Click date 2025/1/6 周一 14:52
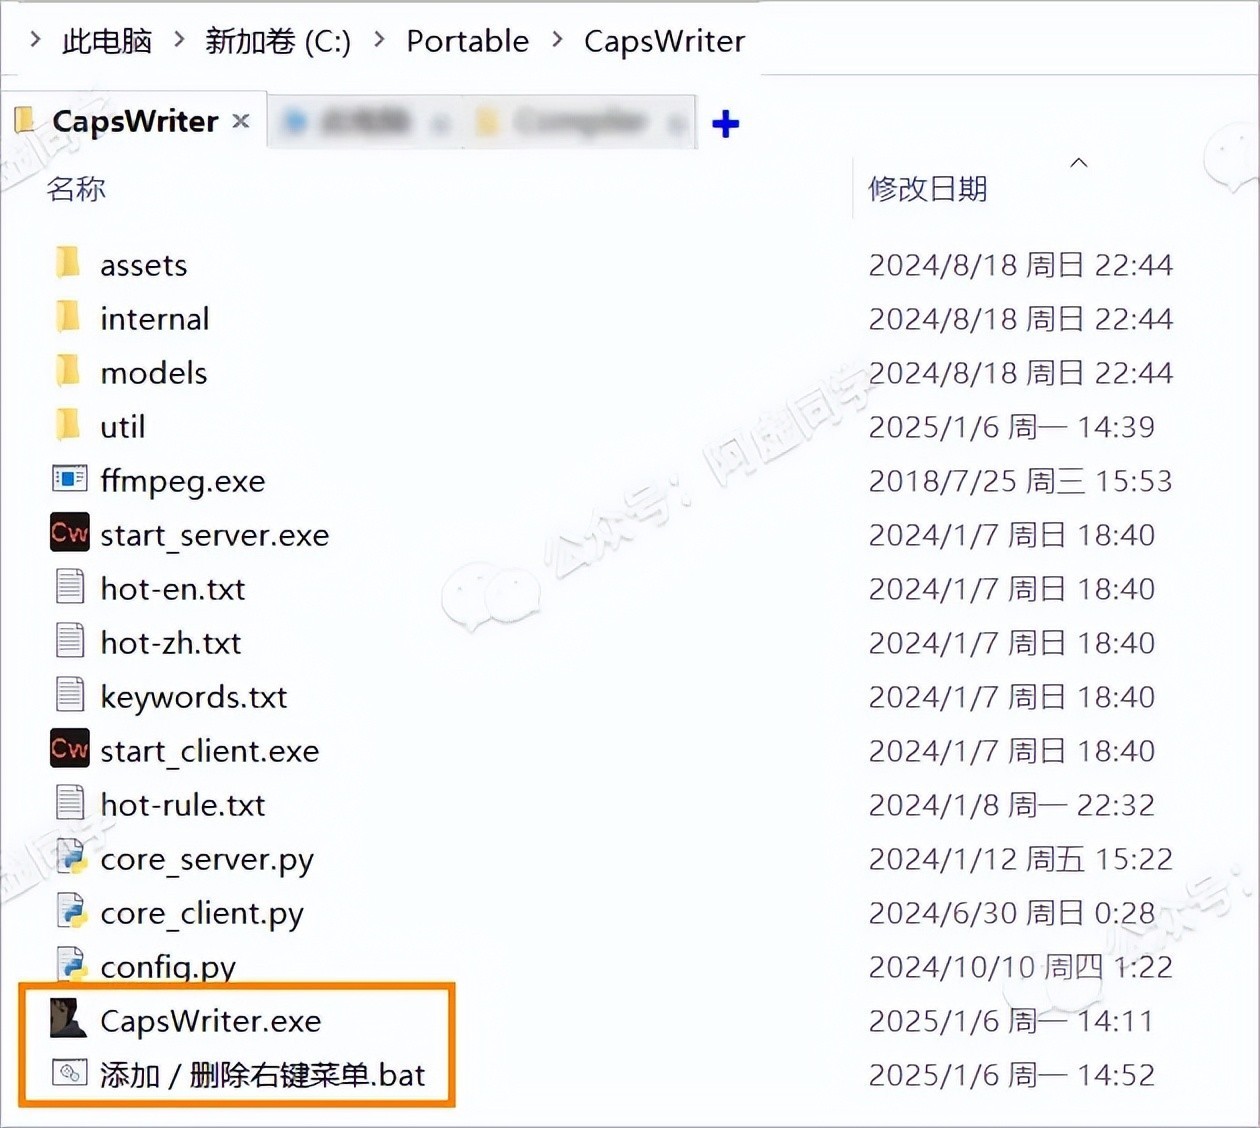Image resolution: width=1260 pixels, height=1128 pixels. pyautogui.click(x=1011, y=1075)
